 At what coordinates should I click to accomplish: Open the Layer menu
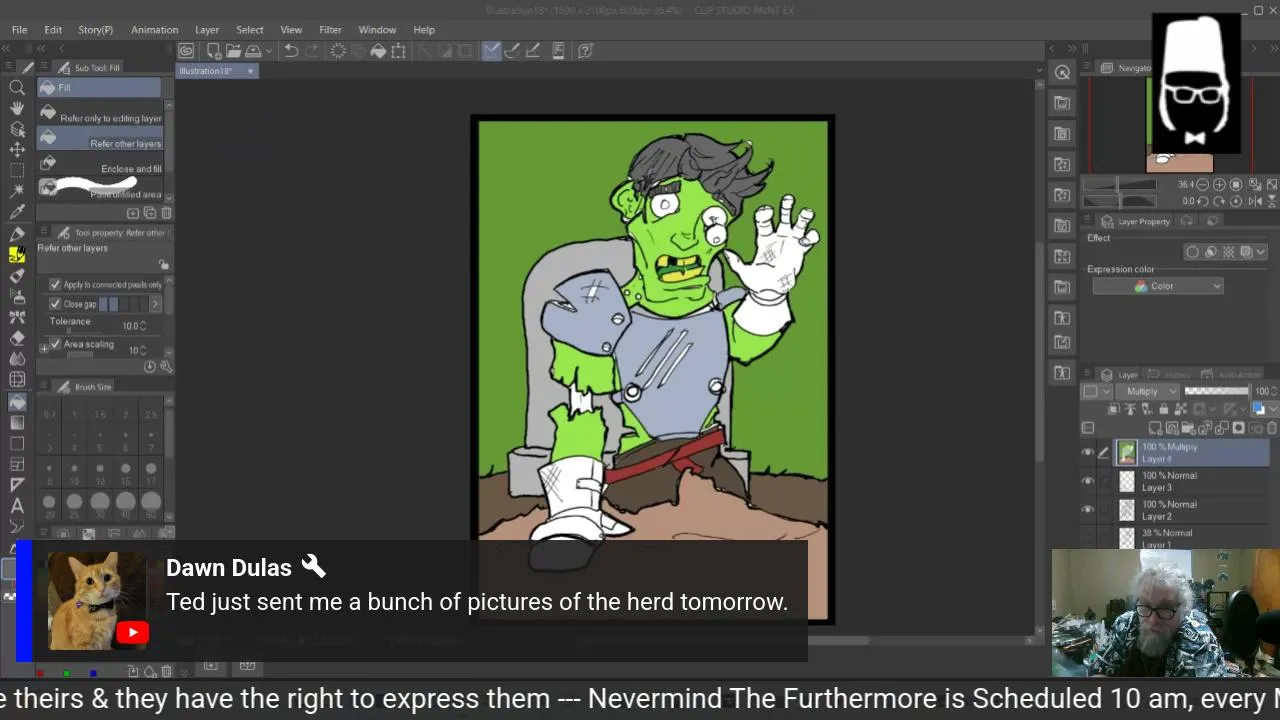pyautogui.click(x=207, y=30)
